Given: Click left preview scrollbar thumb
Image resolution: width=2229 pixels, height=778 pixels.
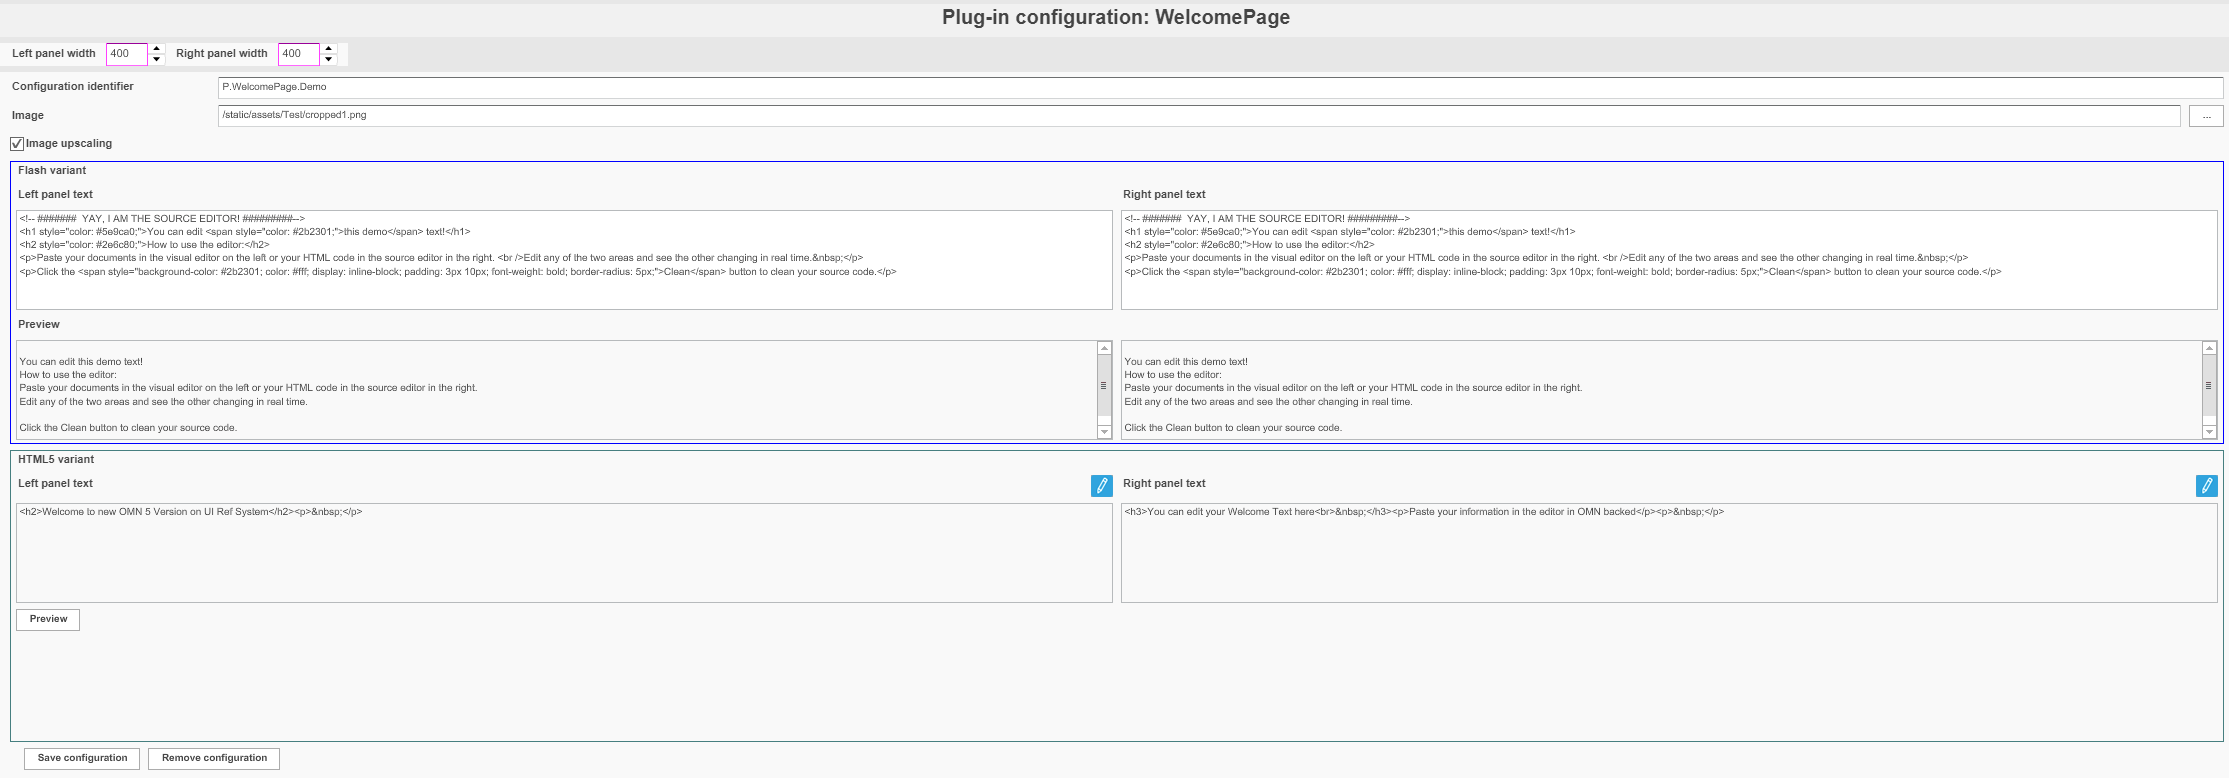Looking at the screenshot, I should pos(1104,385).
